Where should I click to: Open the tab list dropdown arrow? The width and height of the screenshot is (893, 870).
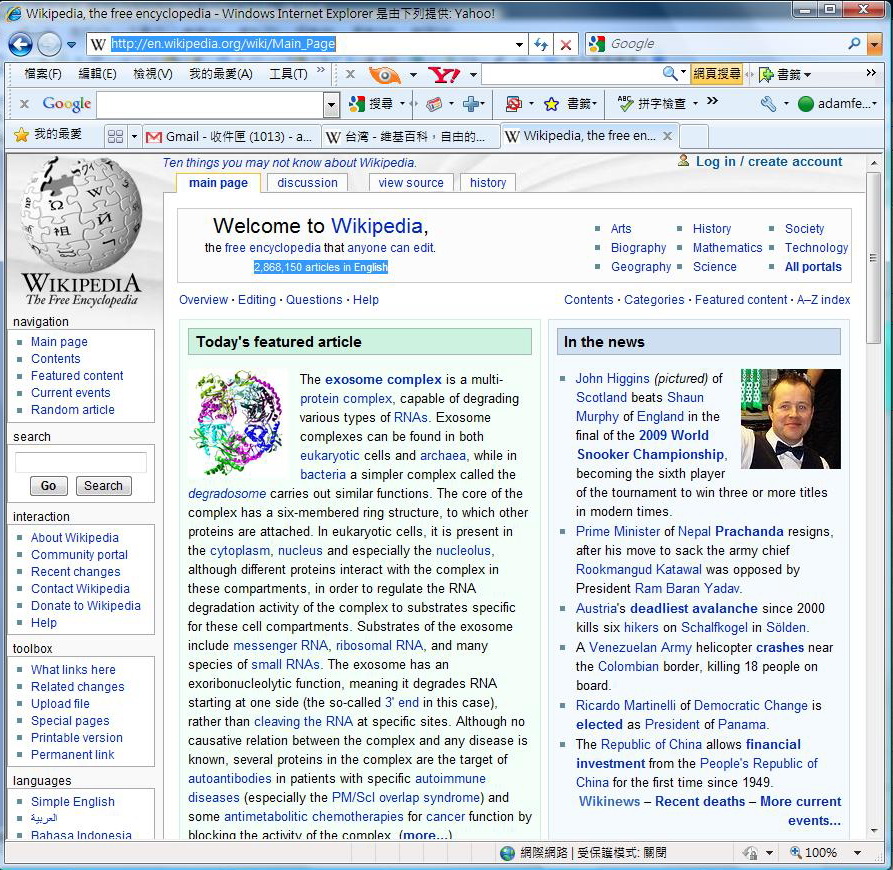click(x=134, y=136)
